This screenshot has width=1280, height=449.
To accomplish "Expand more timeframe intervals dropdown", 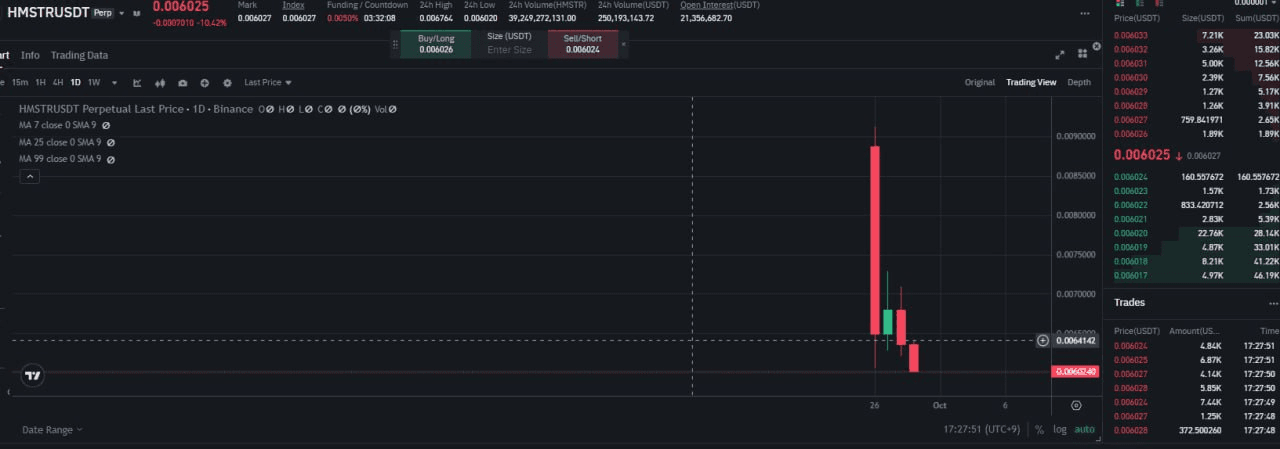I will (114, 82).
